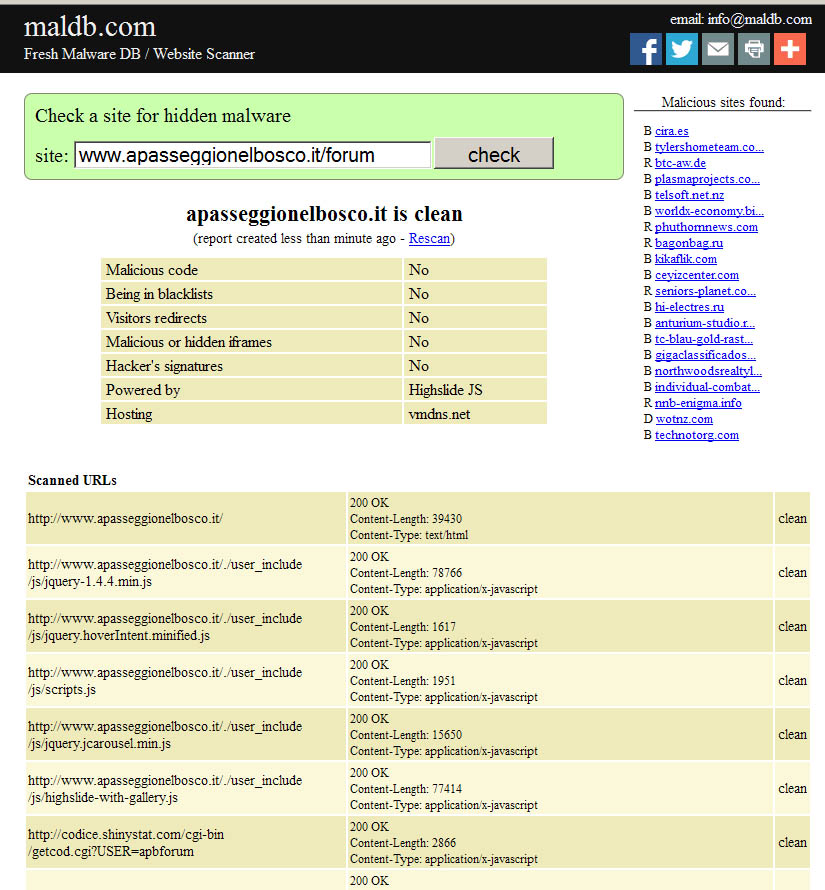This screenshot has width=825, height=890.
Task: Open nnb-enigma.info link
Action: (698, 403)
